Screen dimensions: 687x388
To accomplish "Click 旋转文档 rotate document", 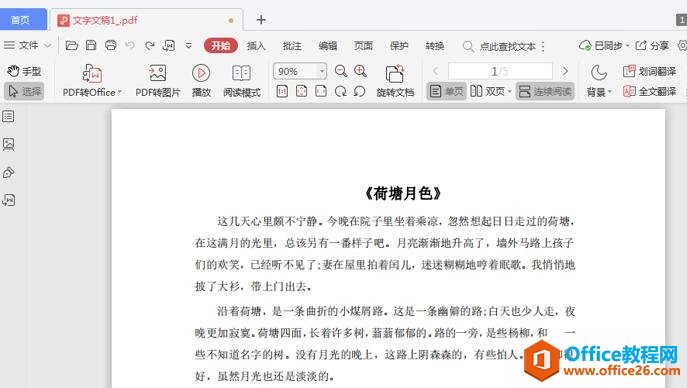I will [395, 81].
